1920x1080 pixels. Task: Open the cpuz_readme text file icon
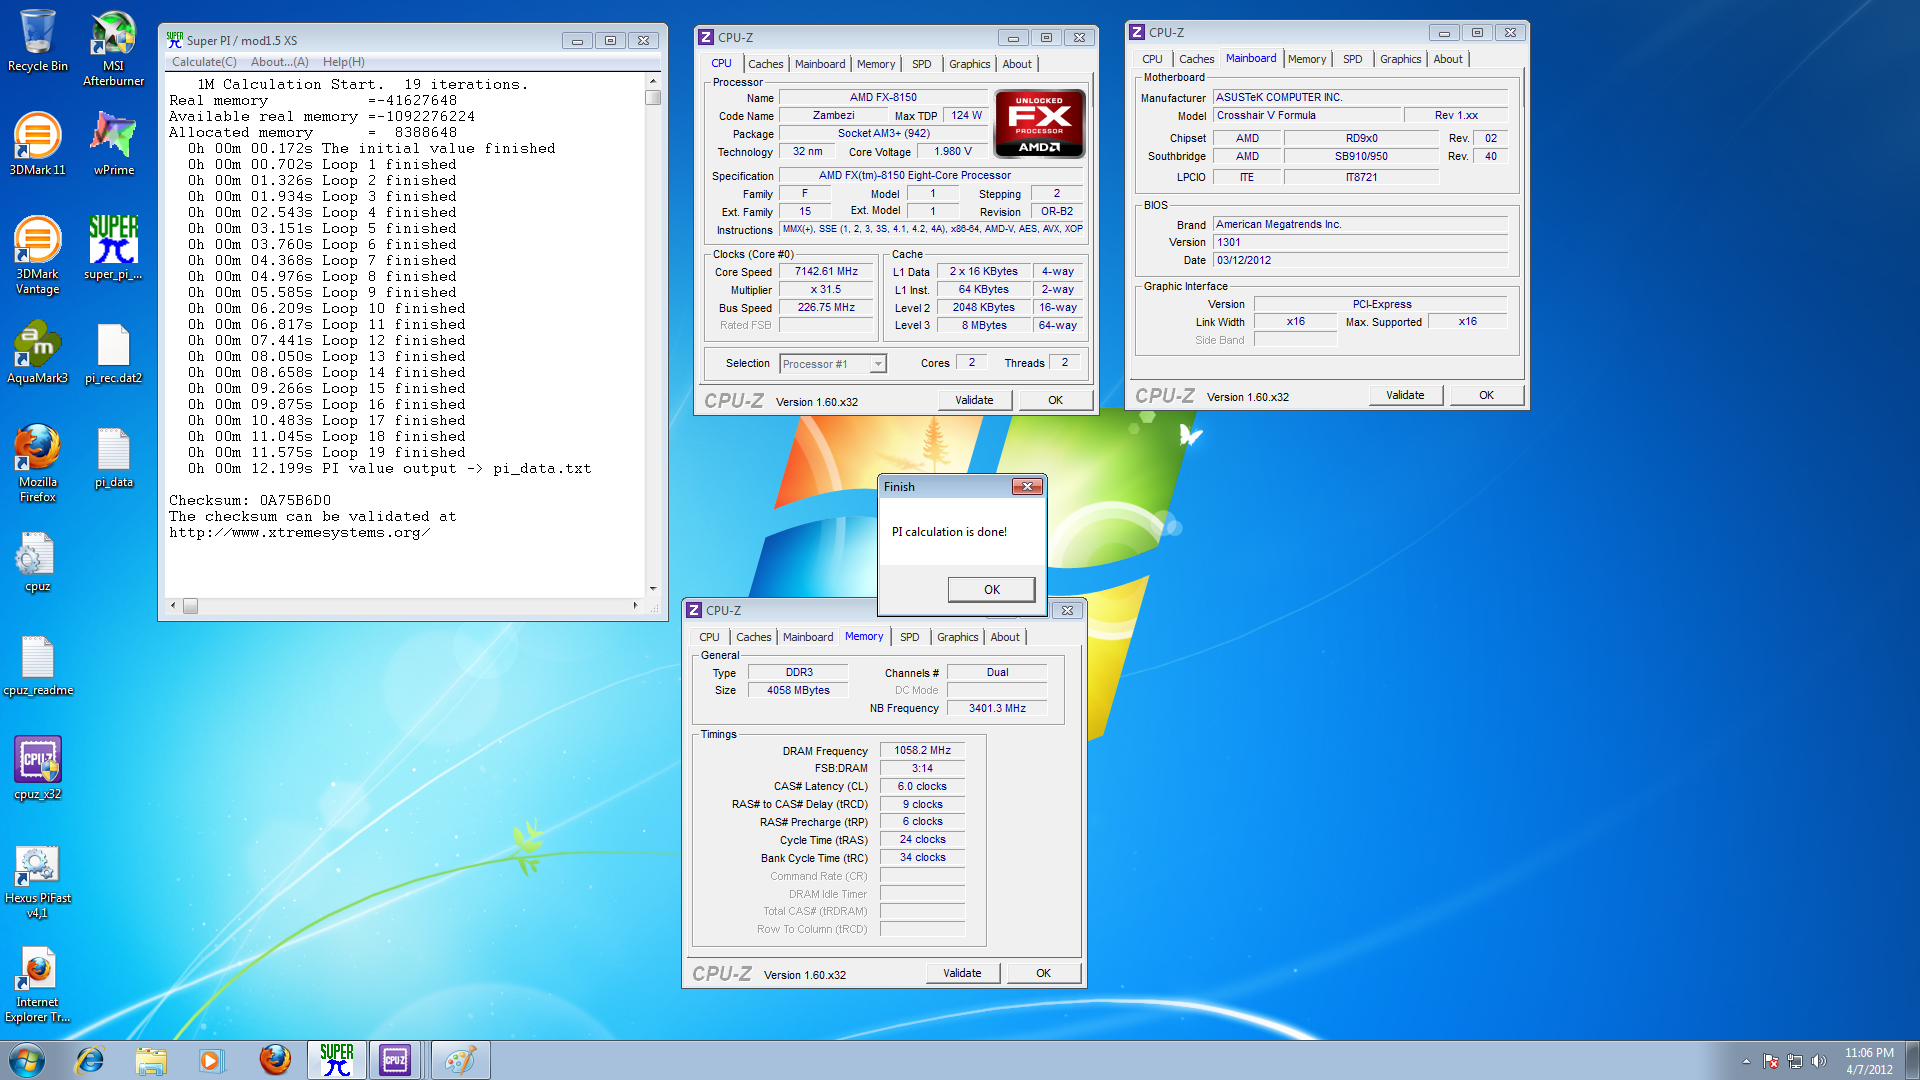[x=38, y=664]
